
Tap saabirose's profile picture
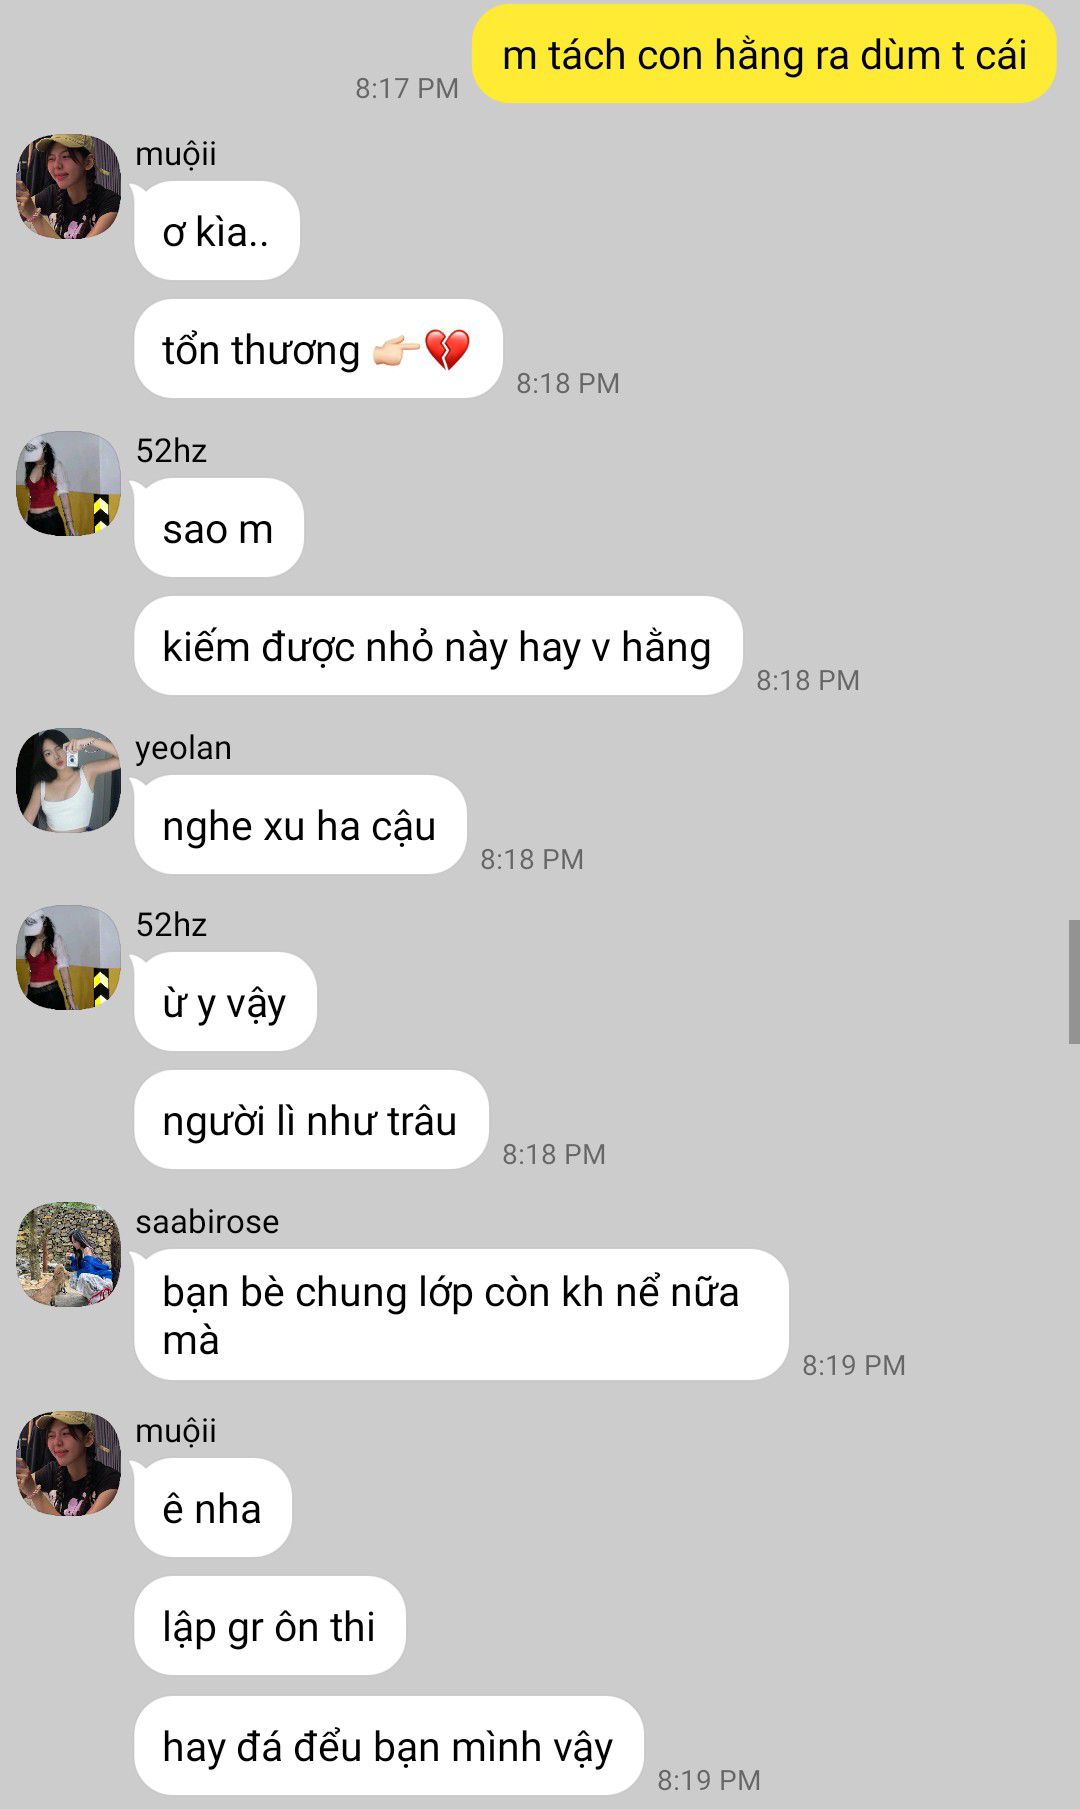click(69, 1255)
